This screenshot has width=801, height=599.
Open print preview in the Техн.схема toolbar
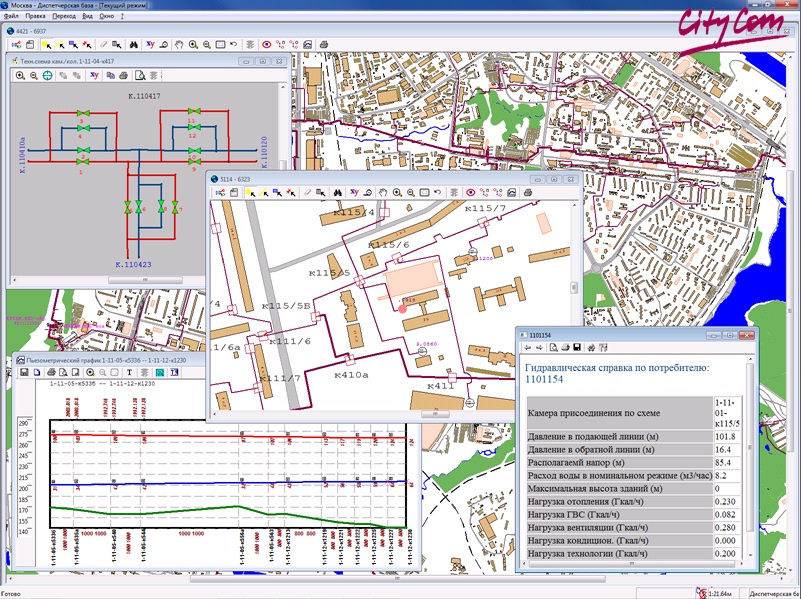point(139,76)
